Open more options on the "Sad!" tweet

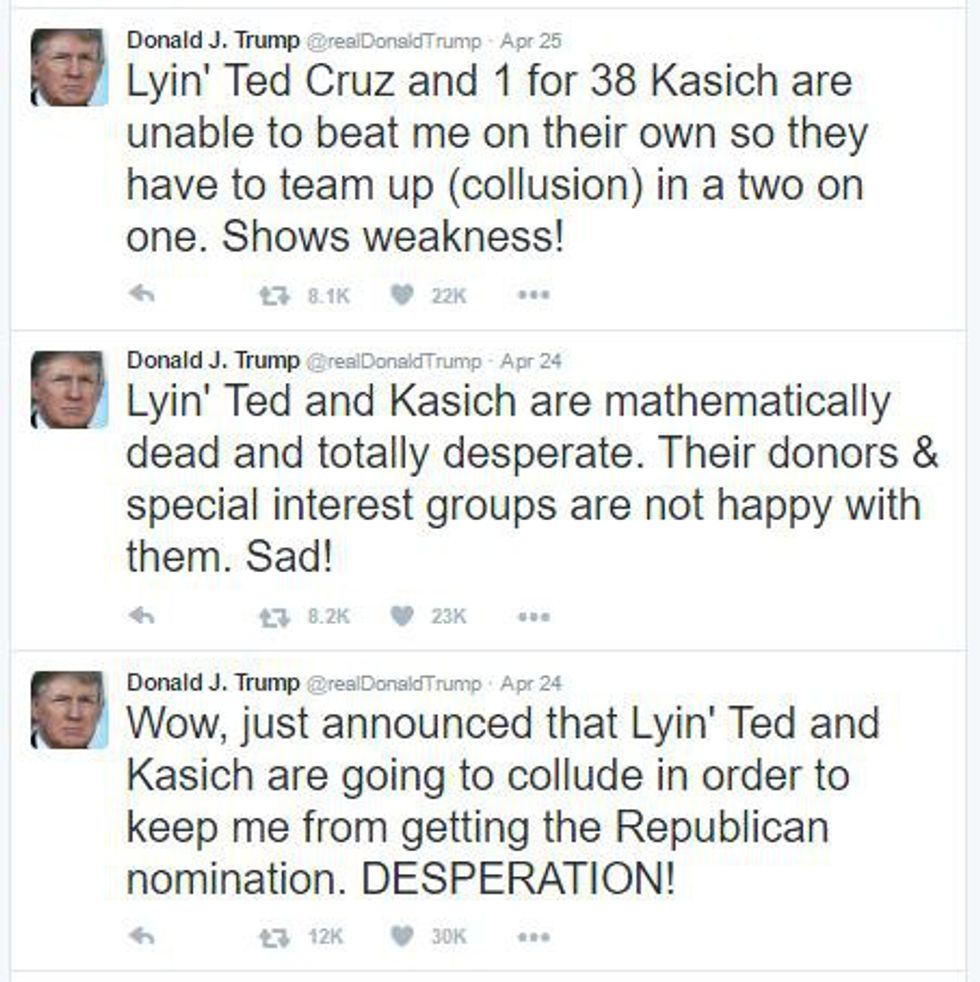(533, 616)
